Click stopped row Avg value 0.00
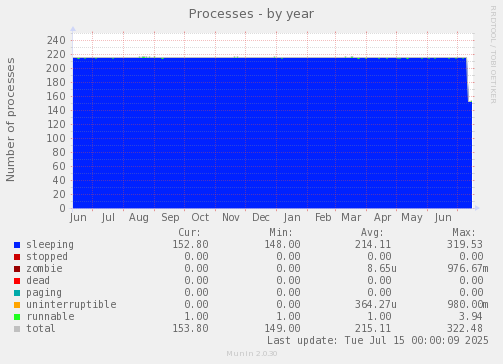The height and width of the screenshot is (364, 503). tap(379, 257)
